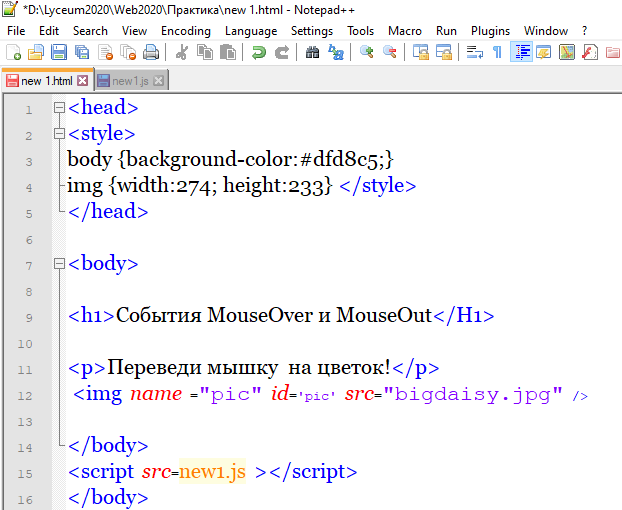Click the New file toolbar icon
This screenshot has width=622, height=510.
click(x=14, y=52)
